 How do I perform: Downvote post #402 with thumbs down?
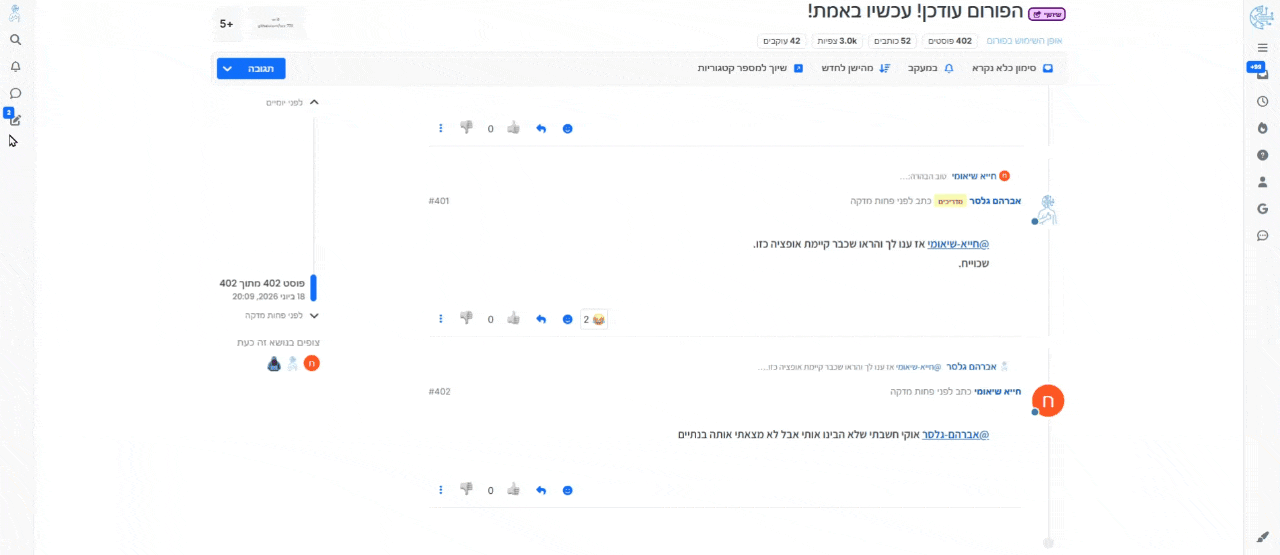point(466,489)
